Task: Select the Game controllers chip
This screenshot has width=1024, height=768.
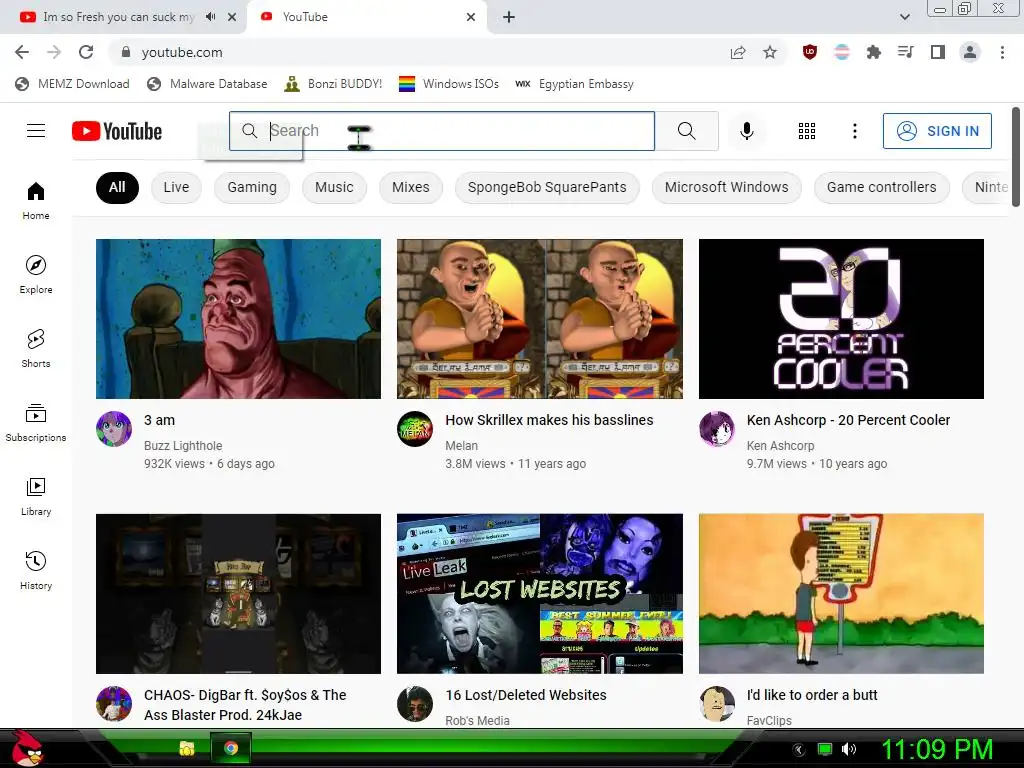Action: (882, 187)
